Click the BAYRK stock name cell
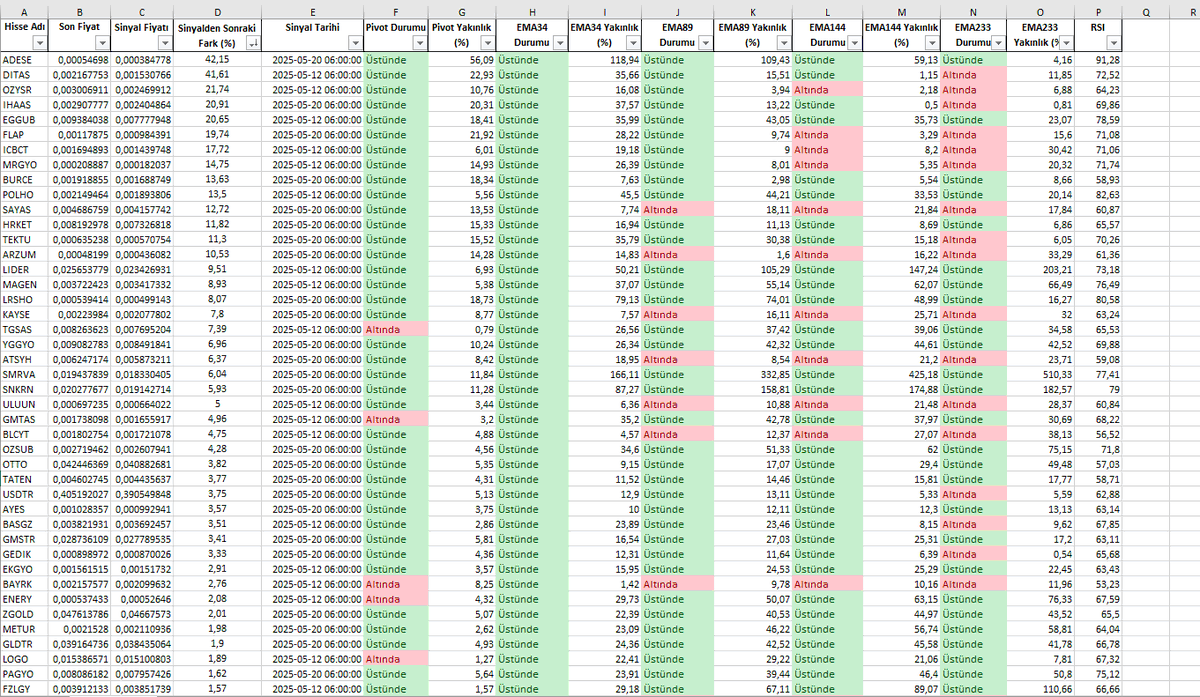 23,583
